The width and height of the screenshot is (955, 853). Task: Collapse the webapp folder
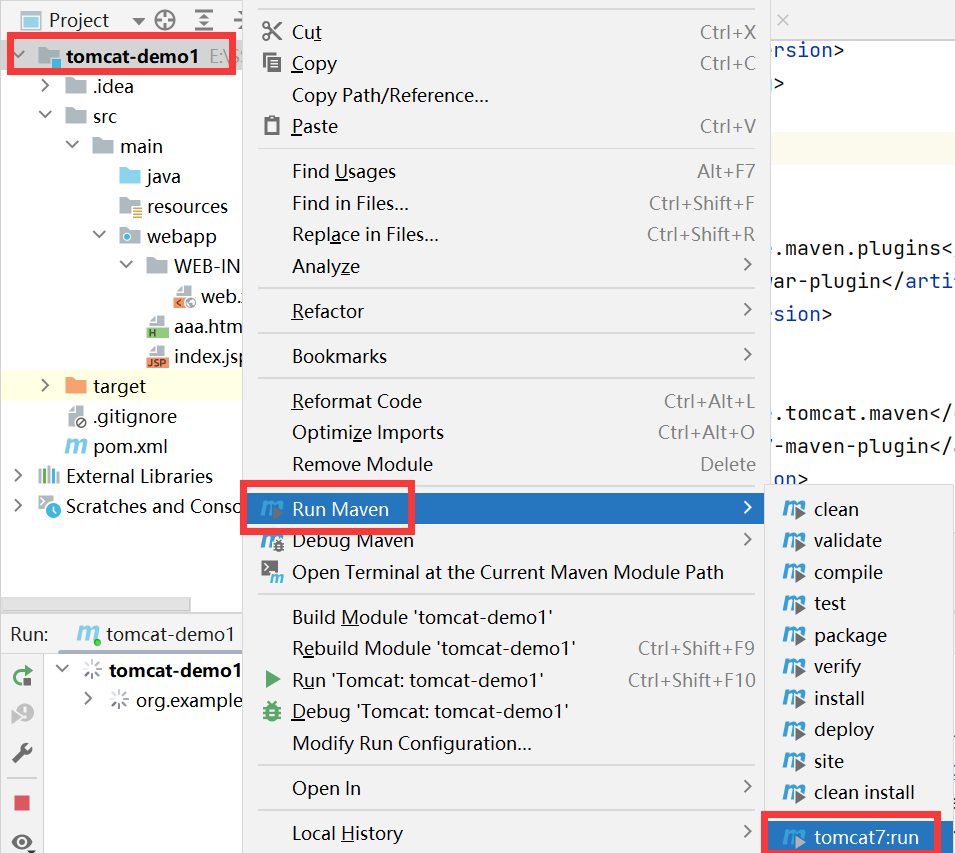[99, 234]
